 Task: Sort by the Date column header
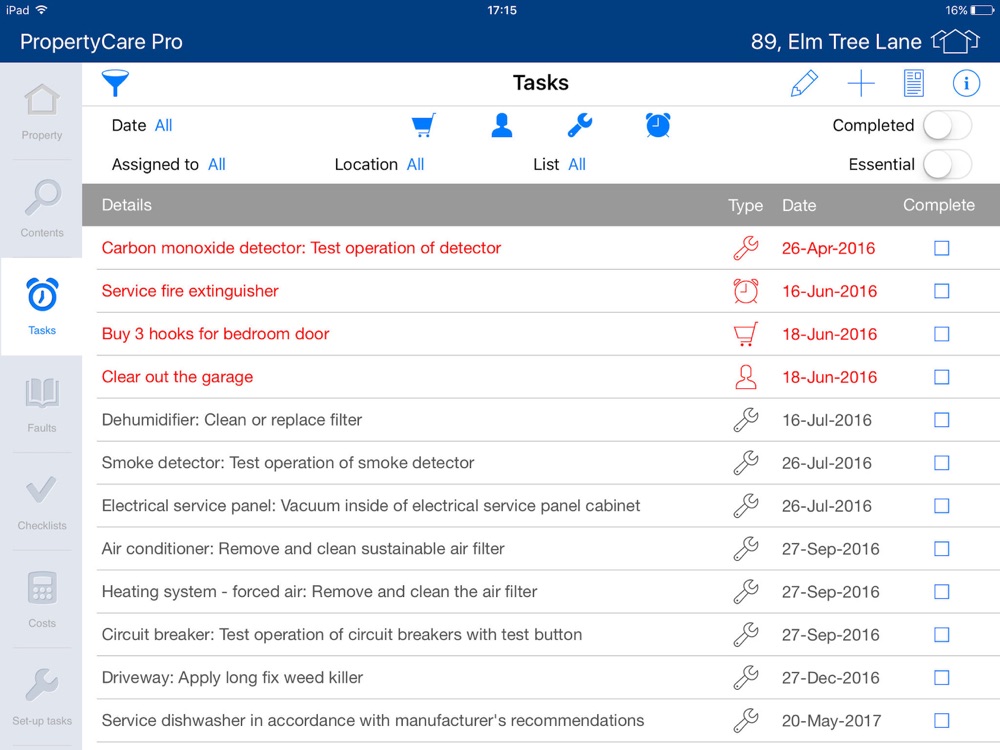click(x=799, y=205)
